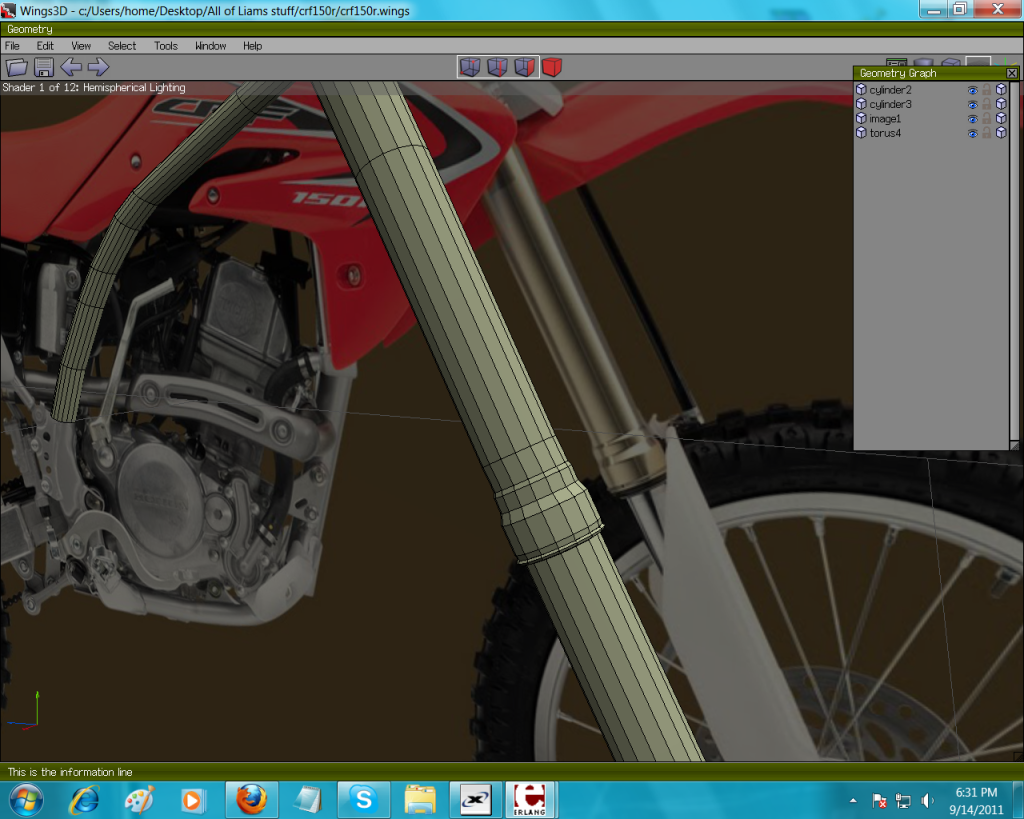Click the Open file toolbar icon

coord(17,67)
